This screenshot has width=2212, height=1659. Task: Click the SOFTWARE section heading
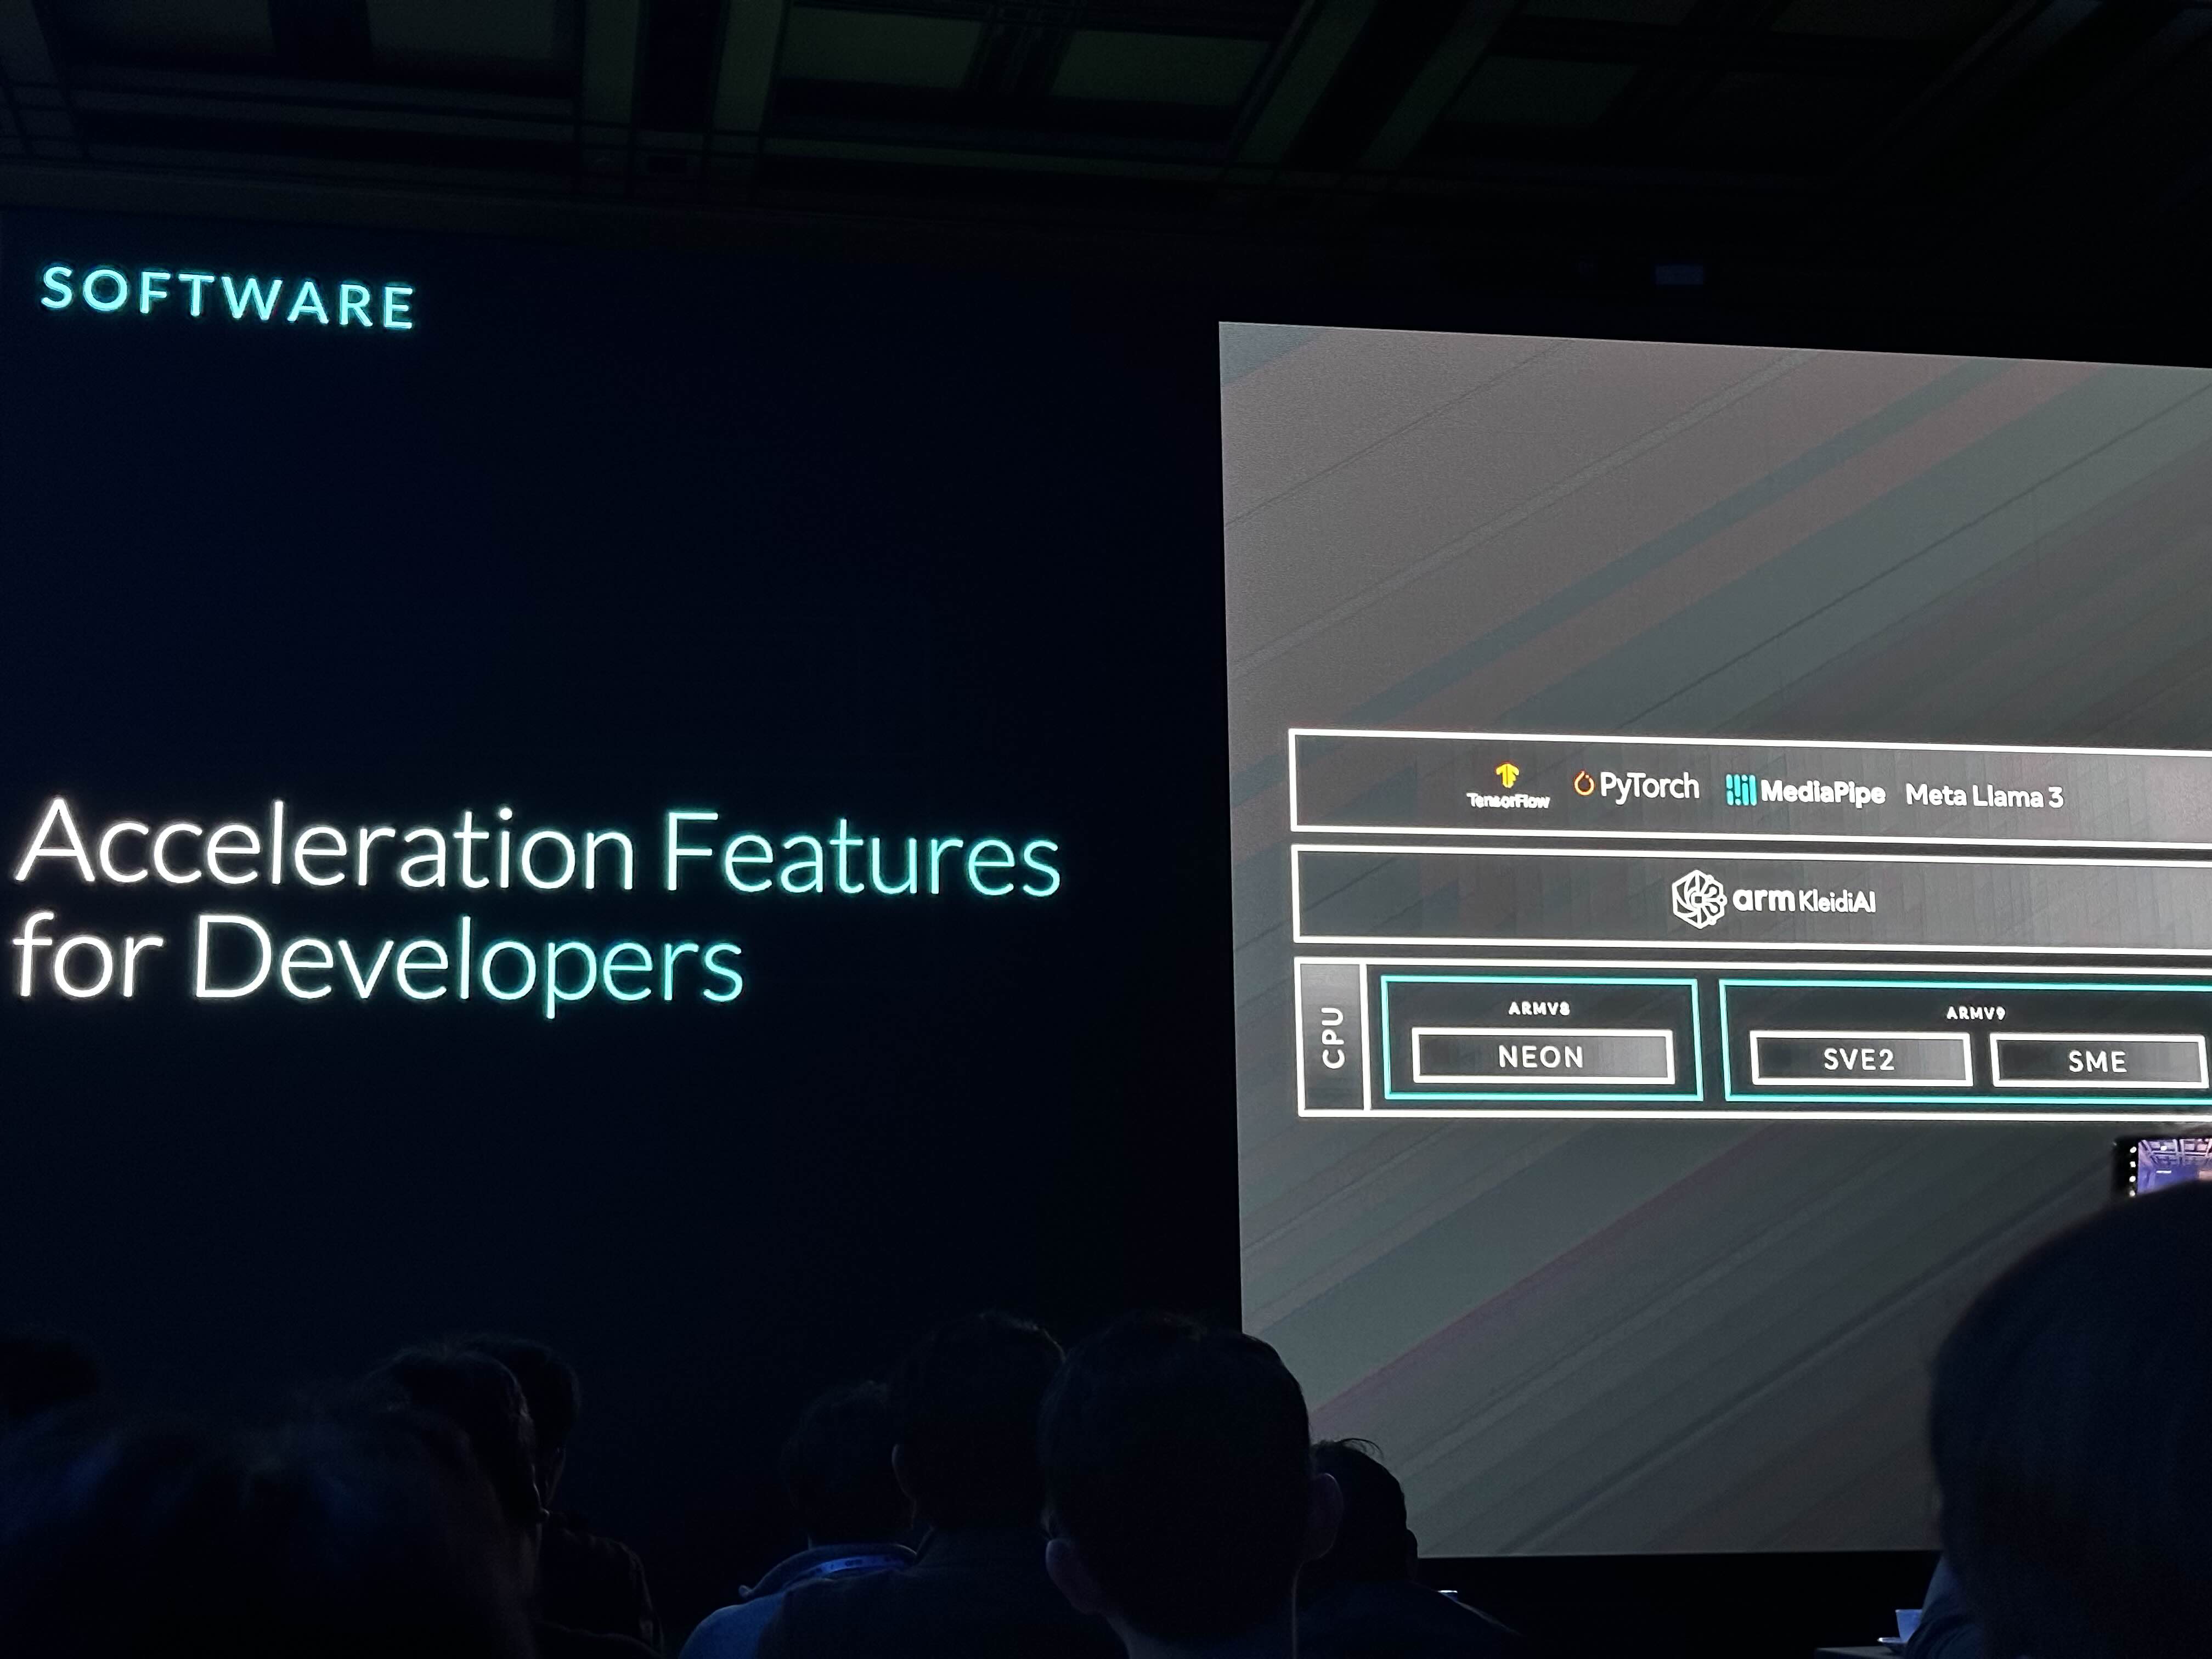click(x=227, y=297)
